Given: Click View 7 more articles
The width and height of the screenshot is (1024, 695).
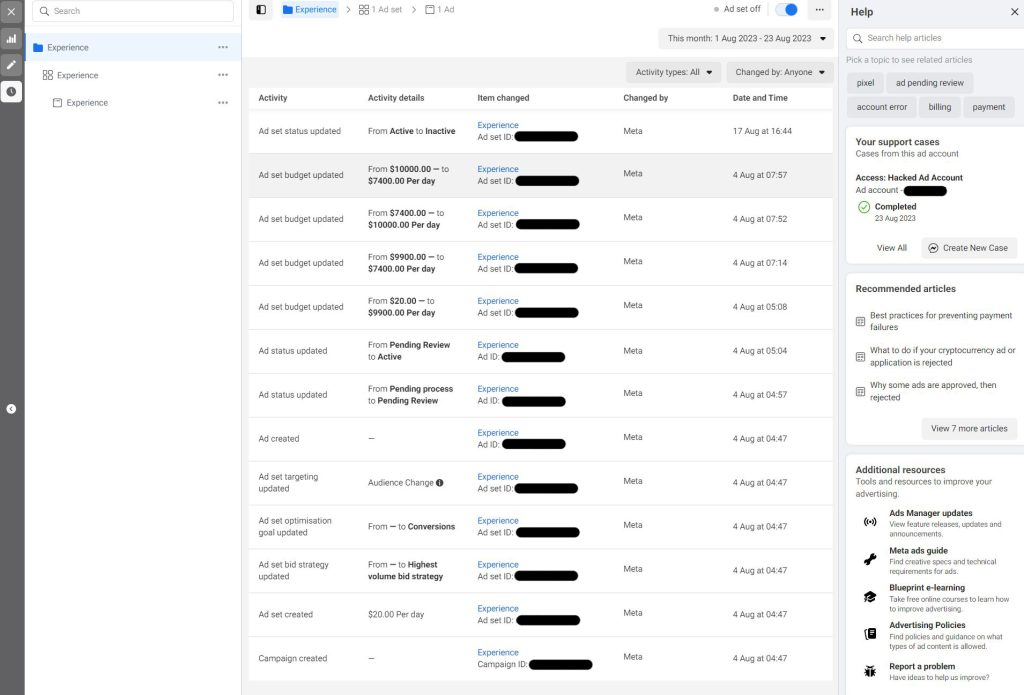Looking at the screenshot, I should (x=969, y=428).
